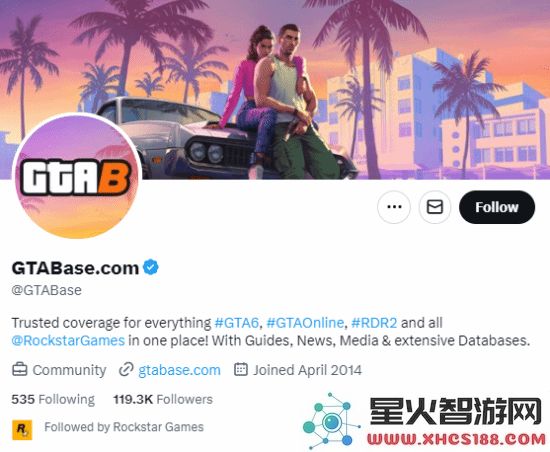Follow the GTABase account
The image size is (550, 452).
coord(497,207)
